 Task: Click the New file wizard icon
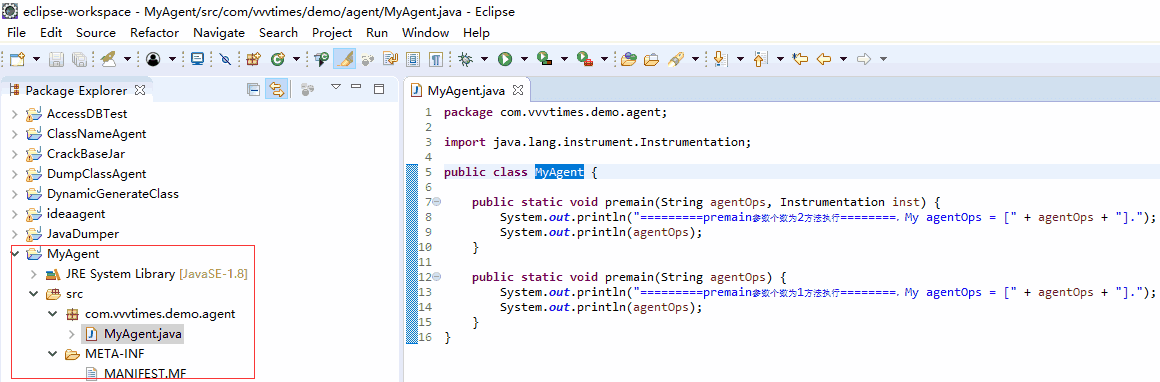coord(17,59)
